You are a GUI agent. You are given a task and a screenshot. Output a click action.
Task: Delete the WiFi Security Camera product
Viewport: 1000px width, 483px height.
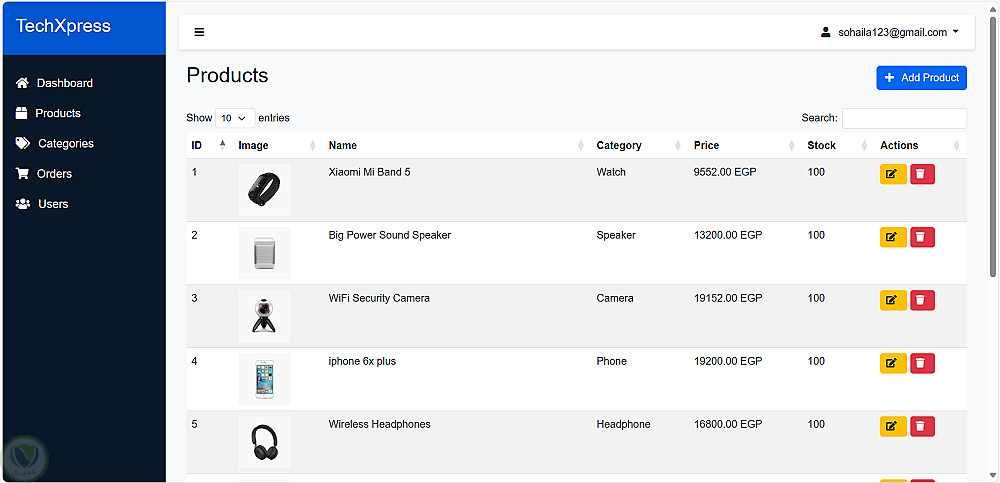pyautogui.click(x=922, y=300)
